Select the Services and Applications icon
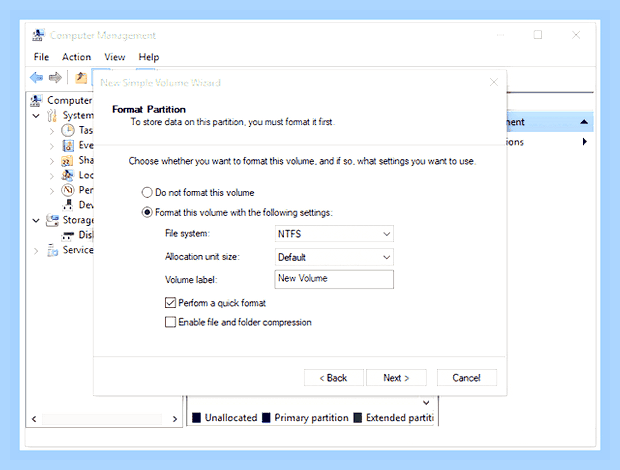Screen dimensions: 620x470 (52, 250)
